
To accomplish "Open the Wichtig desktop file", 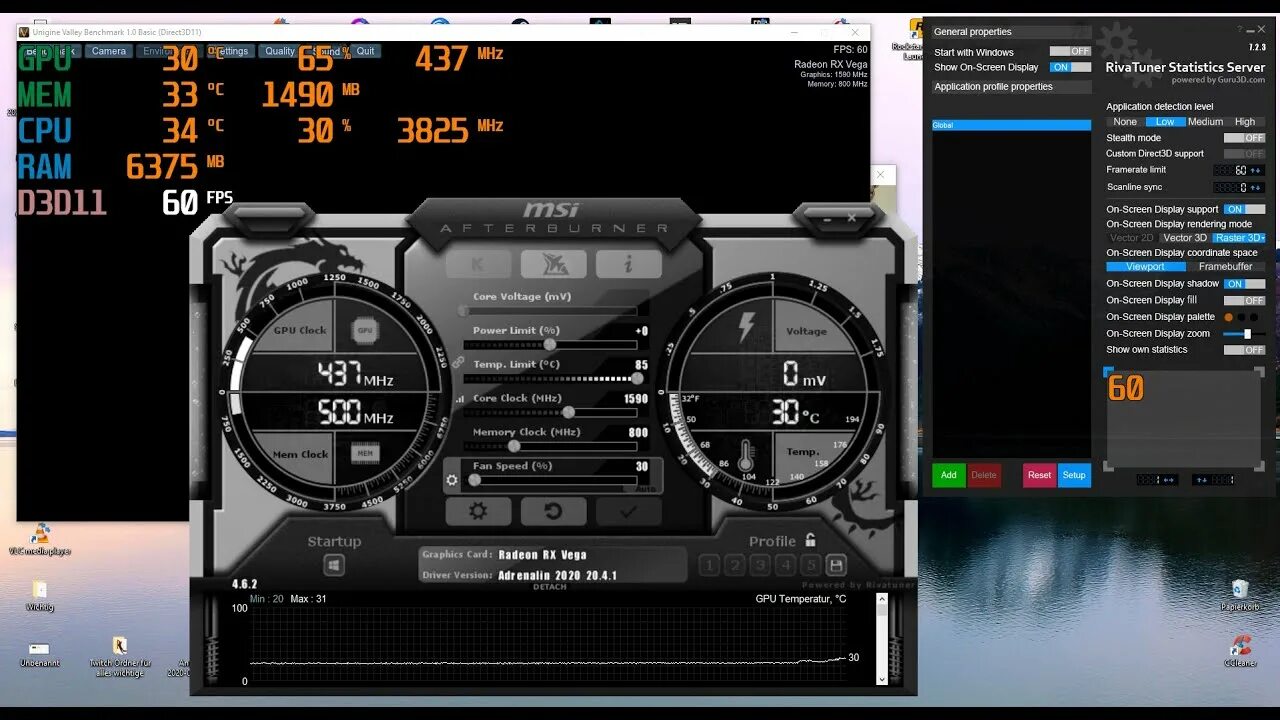I will (40, 595).
